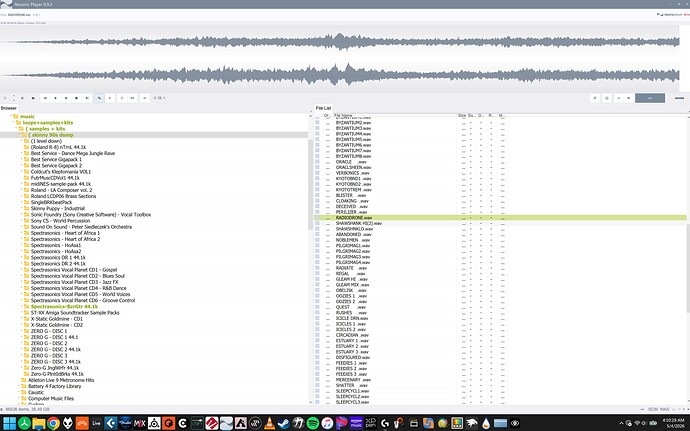Select the Spectrasonics-BzrGtr 44.1k folder
690x431 pixels.
click(x=64, y=306)
